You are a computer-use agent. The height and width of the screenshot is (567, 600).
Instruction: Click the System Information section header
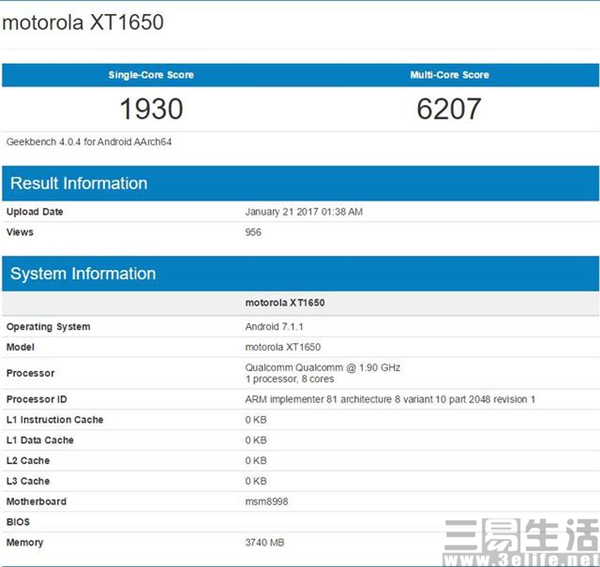[300, 274]
